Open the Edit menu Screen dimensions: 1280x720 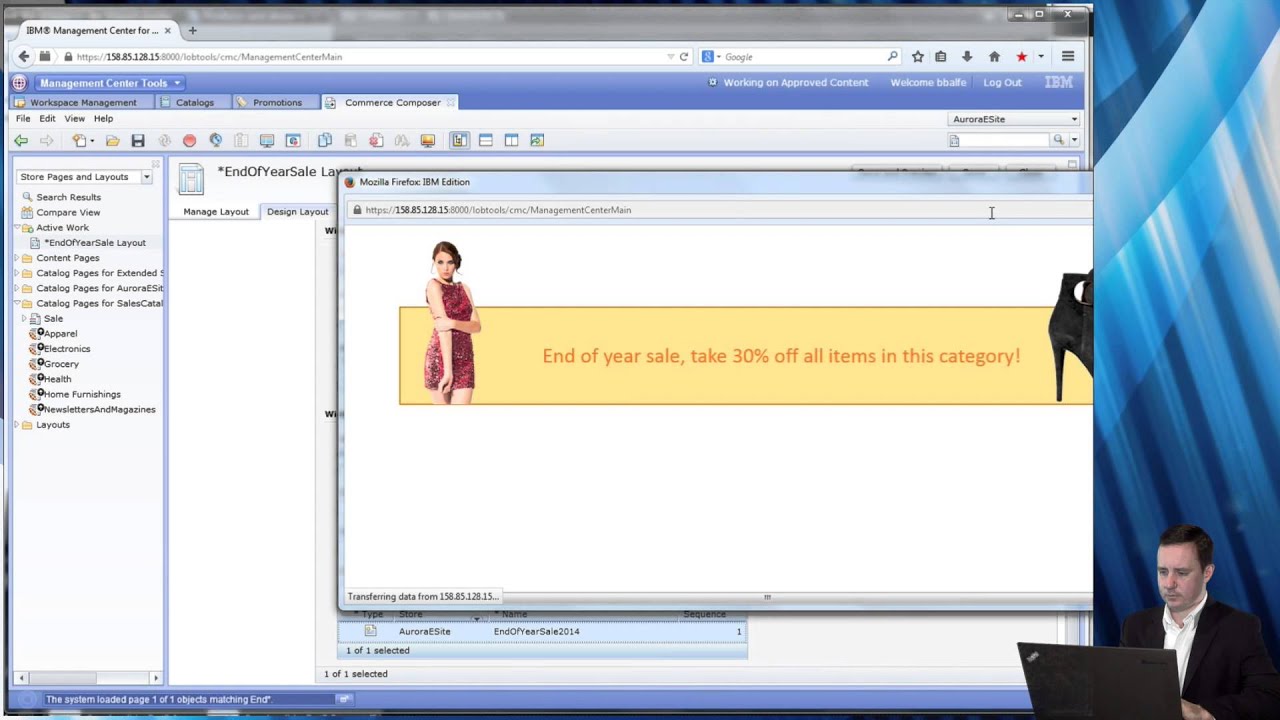pyautogui.click(x=47, y=118)
